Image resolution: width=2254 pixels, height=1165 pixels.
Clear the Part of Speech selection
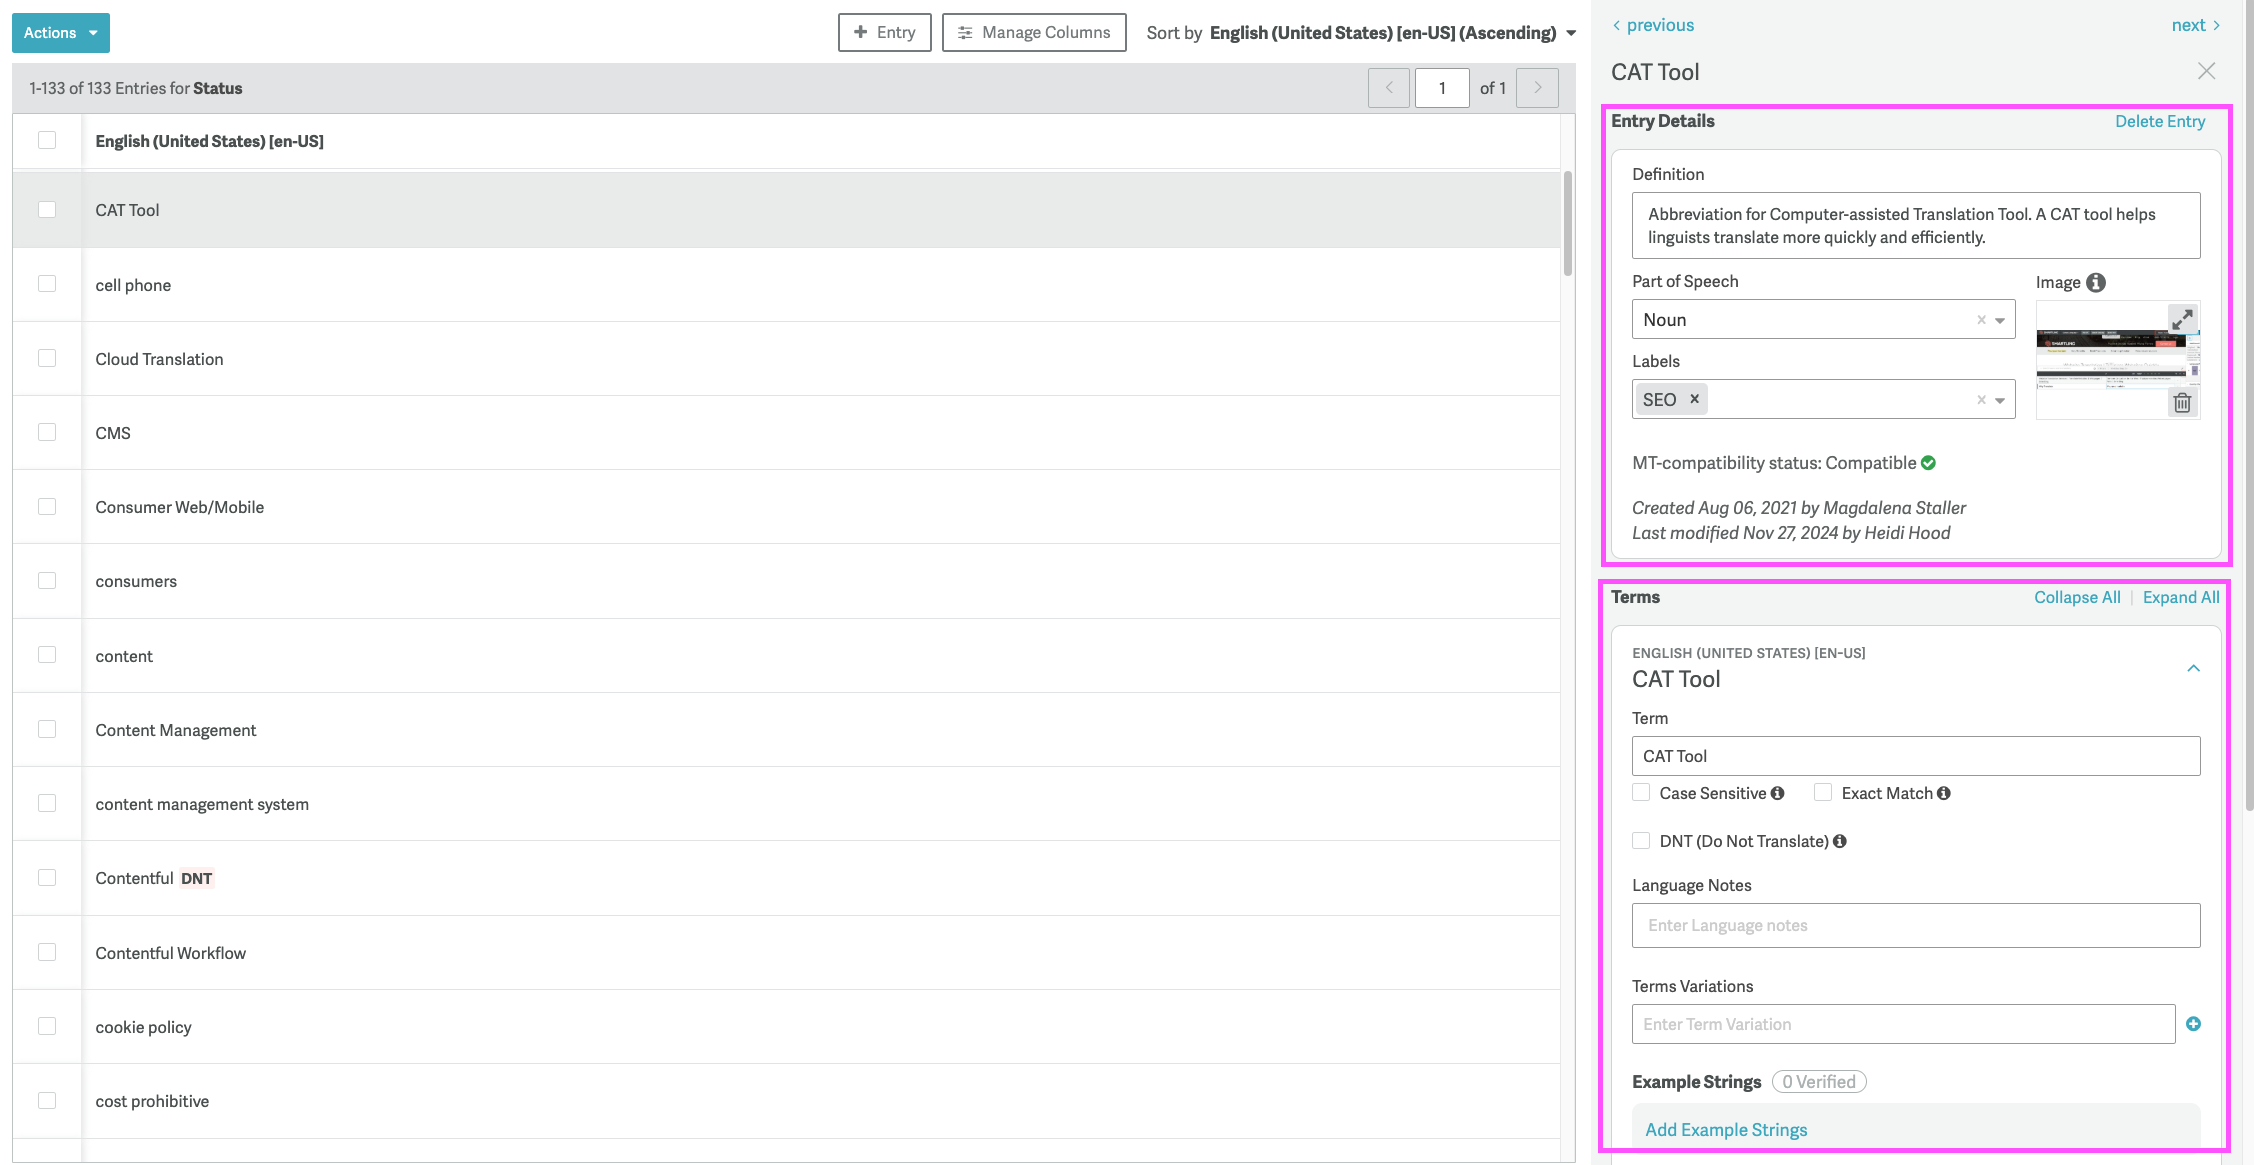(1980, 320)
